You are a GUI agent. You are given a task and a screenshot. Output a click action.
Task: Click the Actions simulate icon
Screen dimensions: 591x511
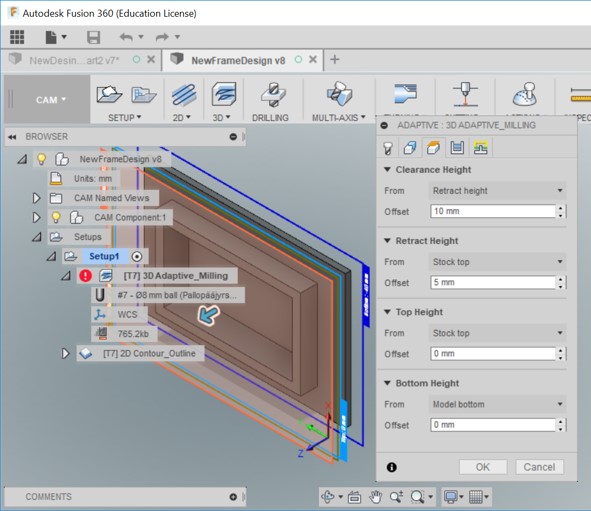click(525, 94)
